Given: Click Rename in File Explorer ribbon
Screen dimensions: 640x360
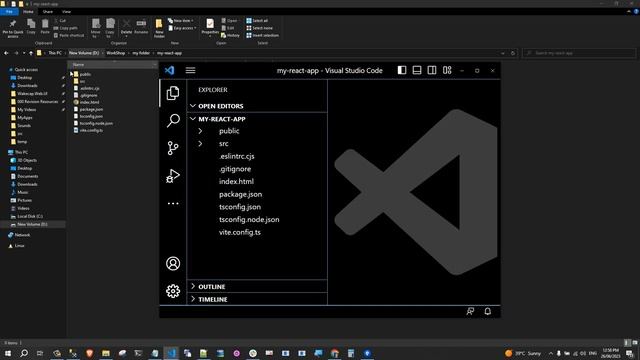Looking at the screenshot, I should [x=141, y=27].
